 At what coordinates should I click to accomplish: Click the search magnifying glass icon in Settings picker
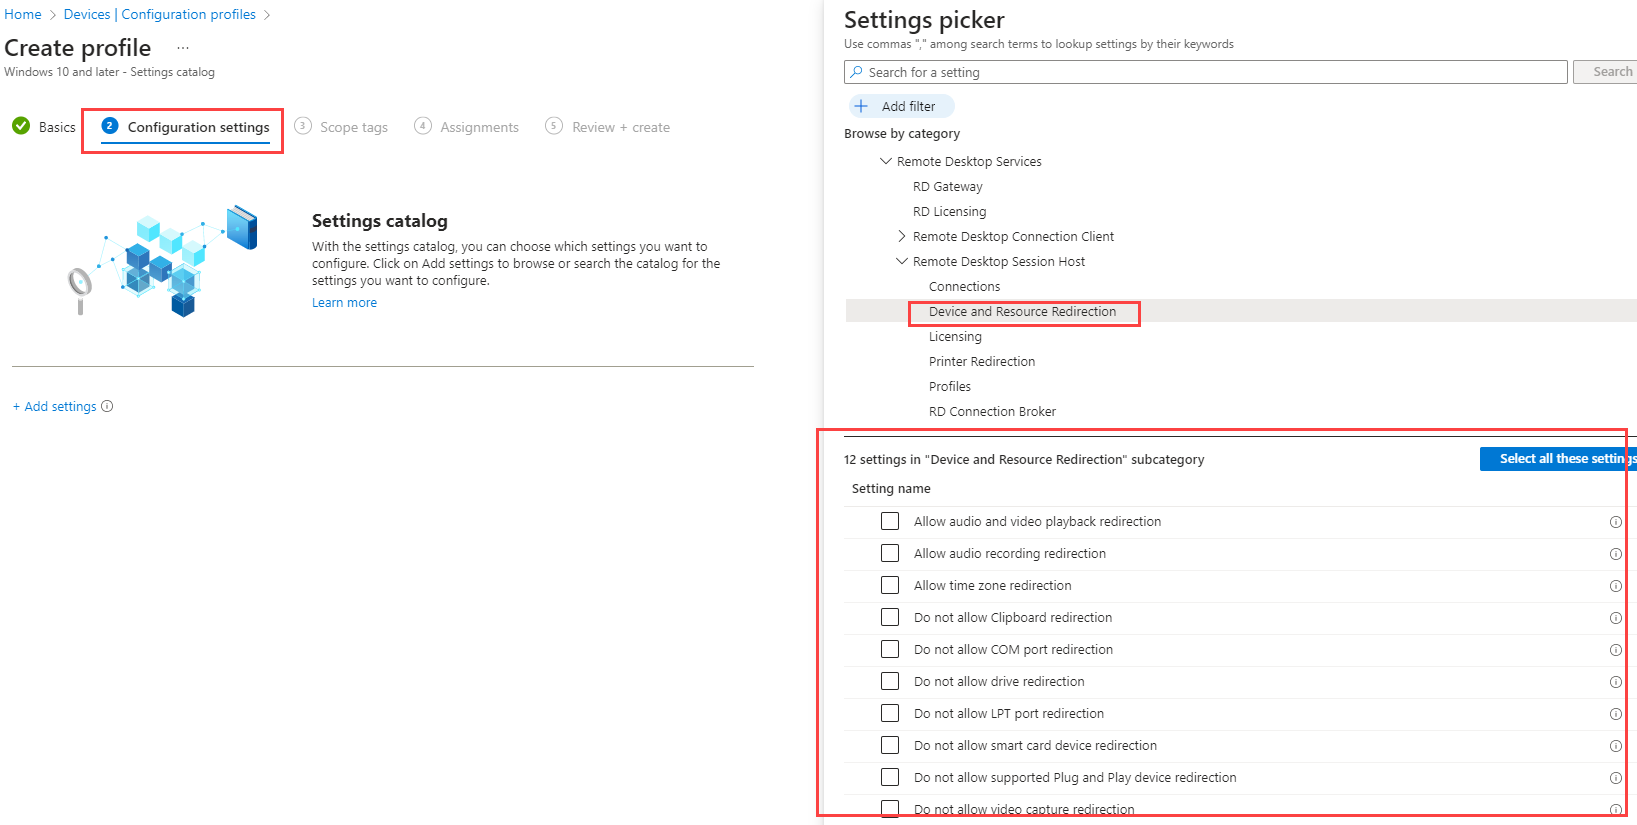pos(856,72)
